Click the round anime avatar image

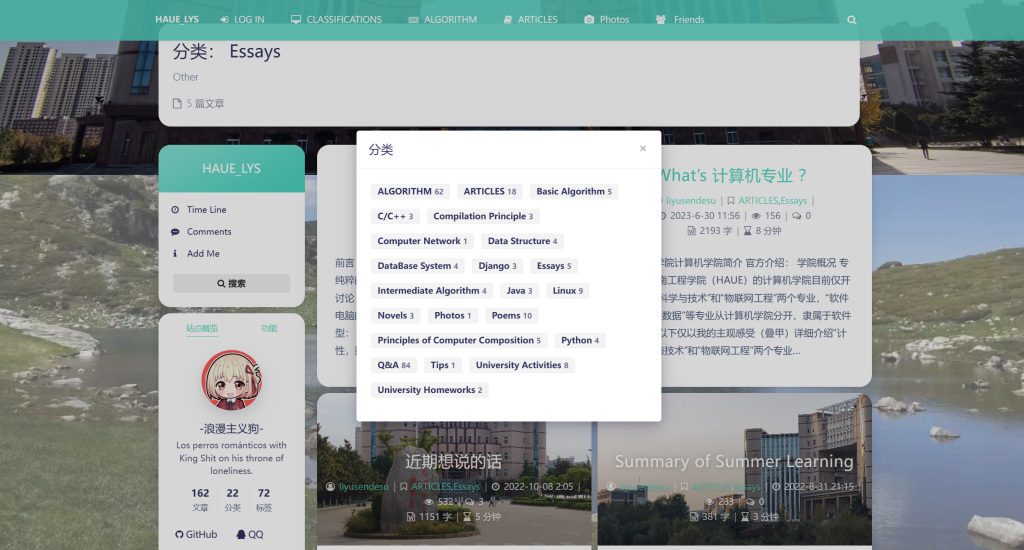click(231, 380)
